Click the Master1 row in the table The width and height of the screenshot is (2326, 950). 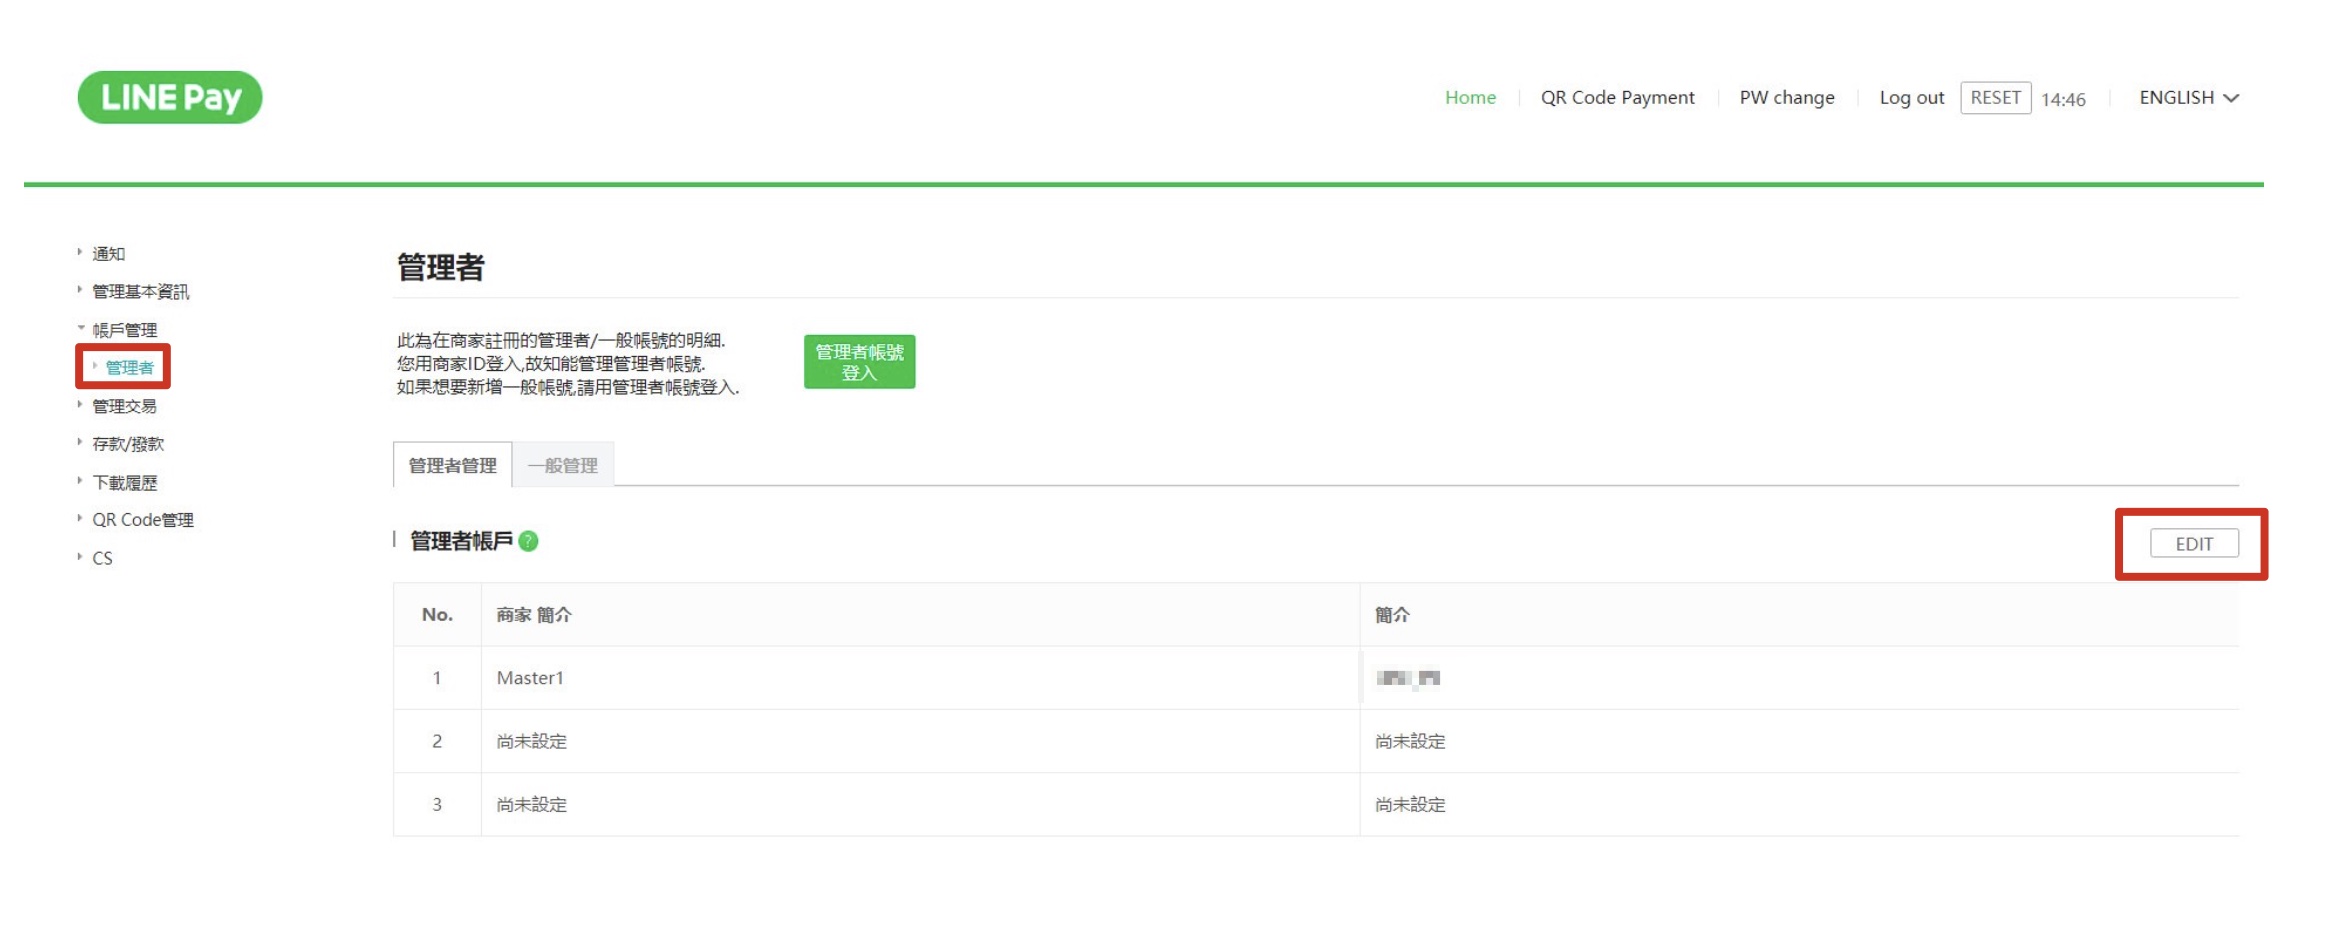click(x=530, y=678)
